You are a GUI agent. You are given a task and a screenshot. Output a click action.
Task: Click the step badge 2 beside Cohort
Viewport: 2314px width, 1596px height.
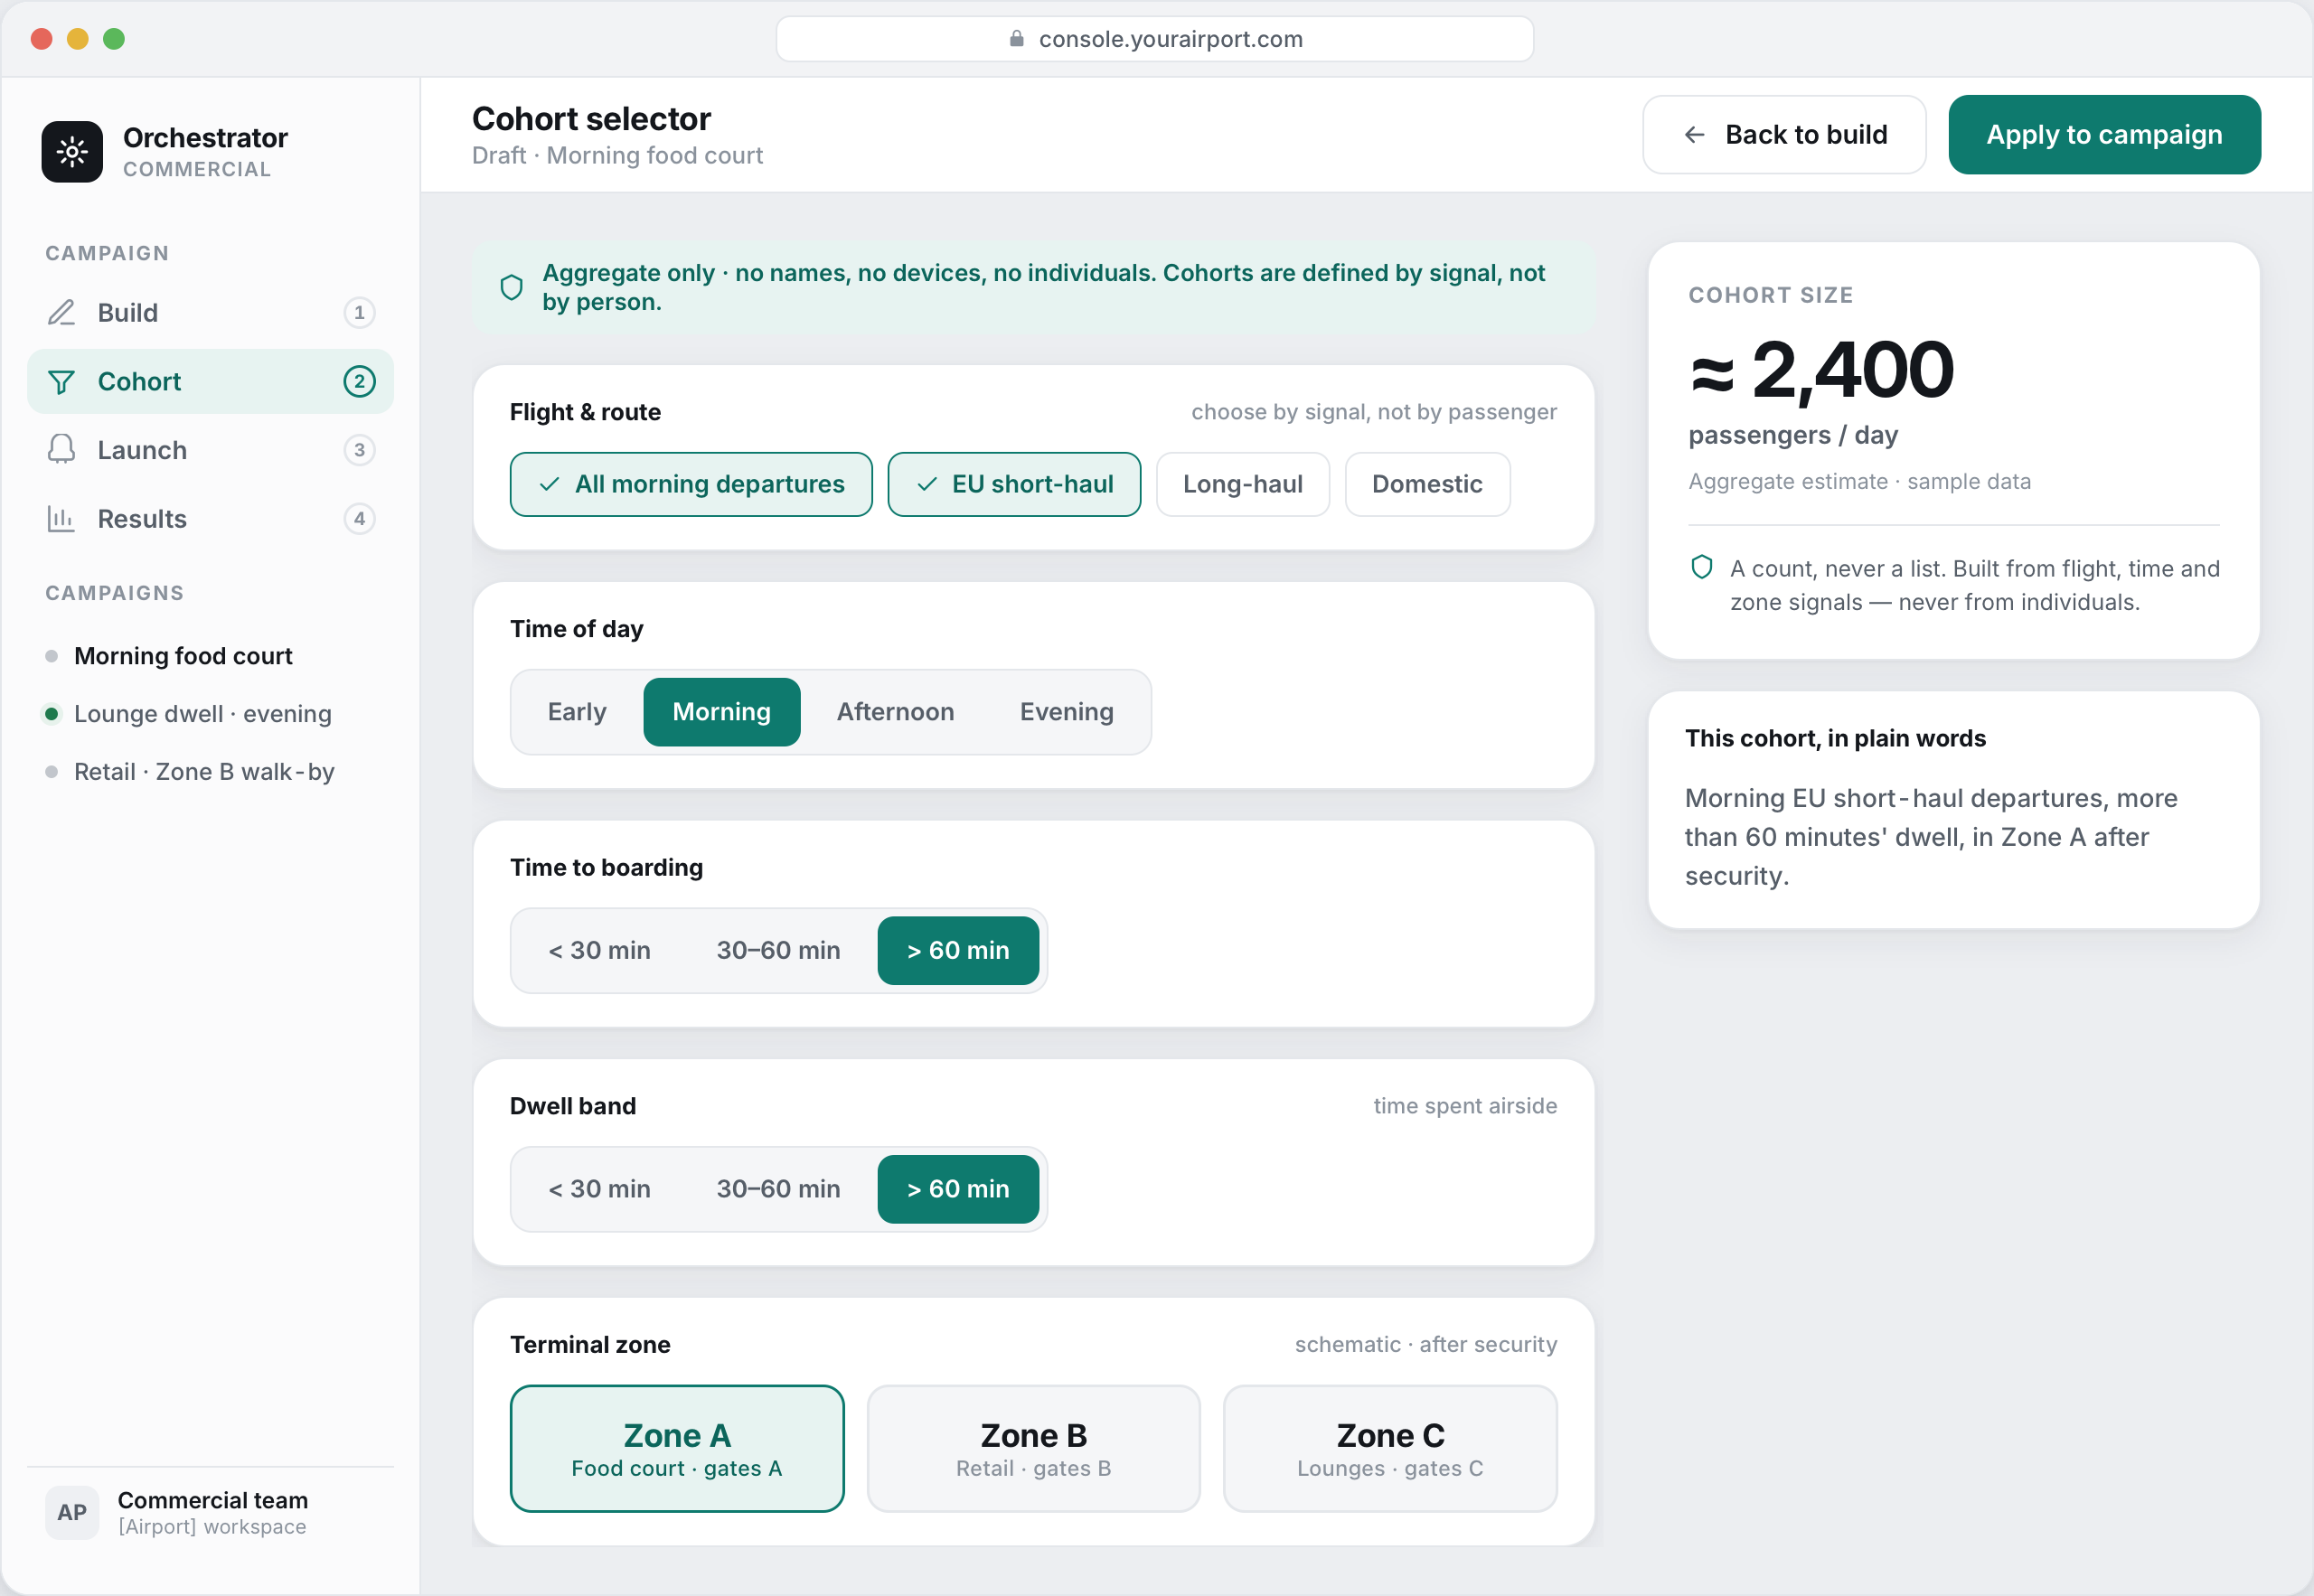[x=359, y=382]
